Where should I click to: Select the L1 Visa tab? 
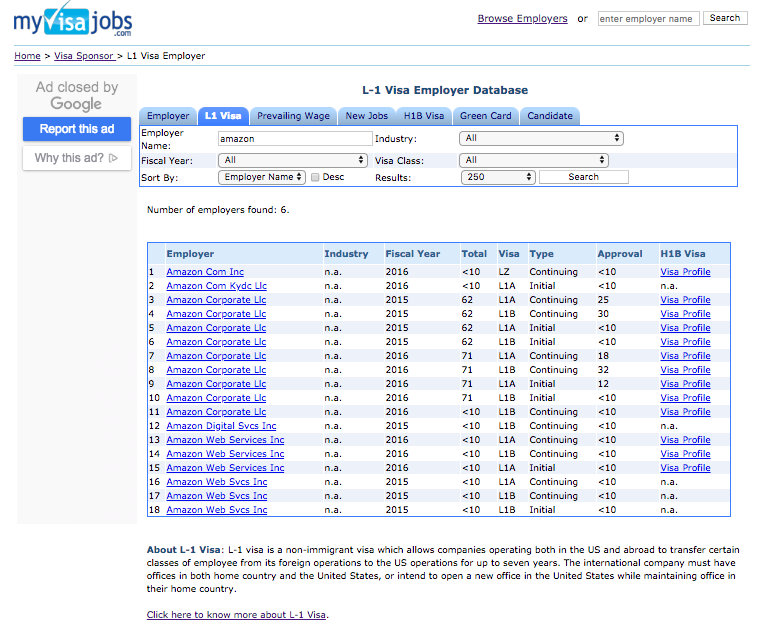click(x=223, y=116)
